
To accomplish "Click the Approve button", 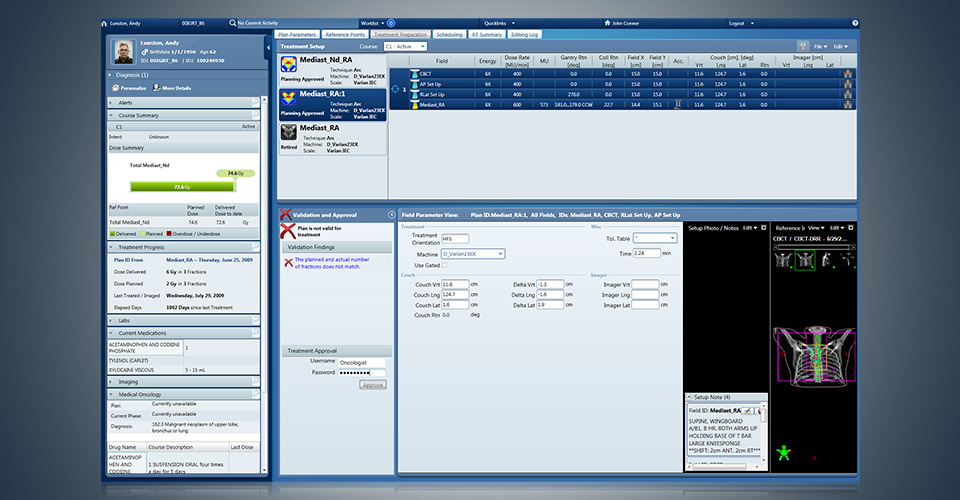I will pyautogui.click(x=372, y=385).
